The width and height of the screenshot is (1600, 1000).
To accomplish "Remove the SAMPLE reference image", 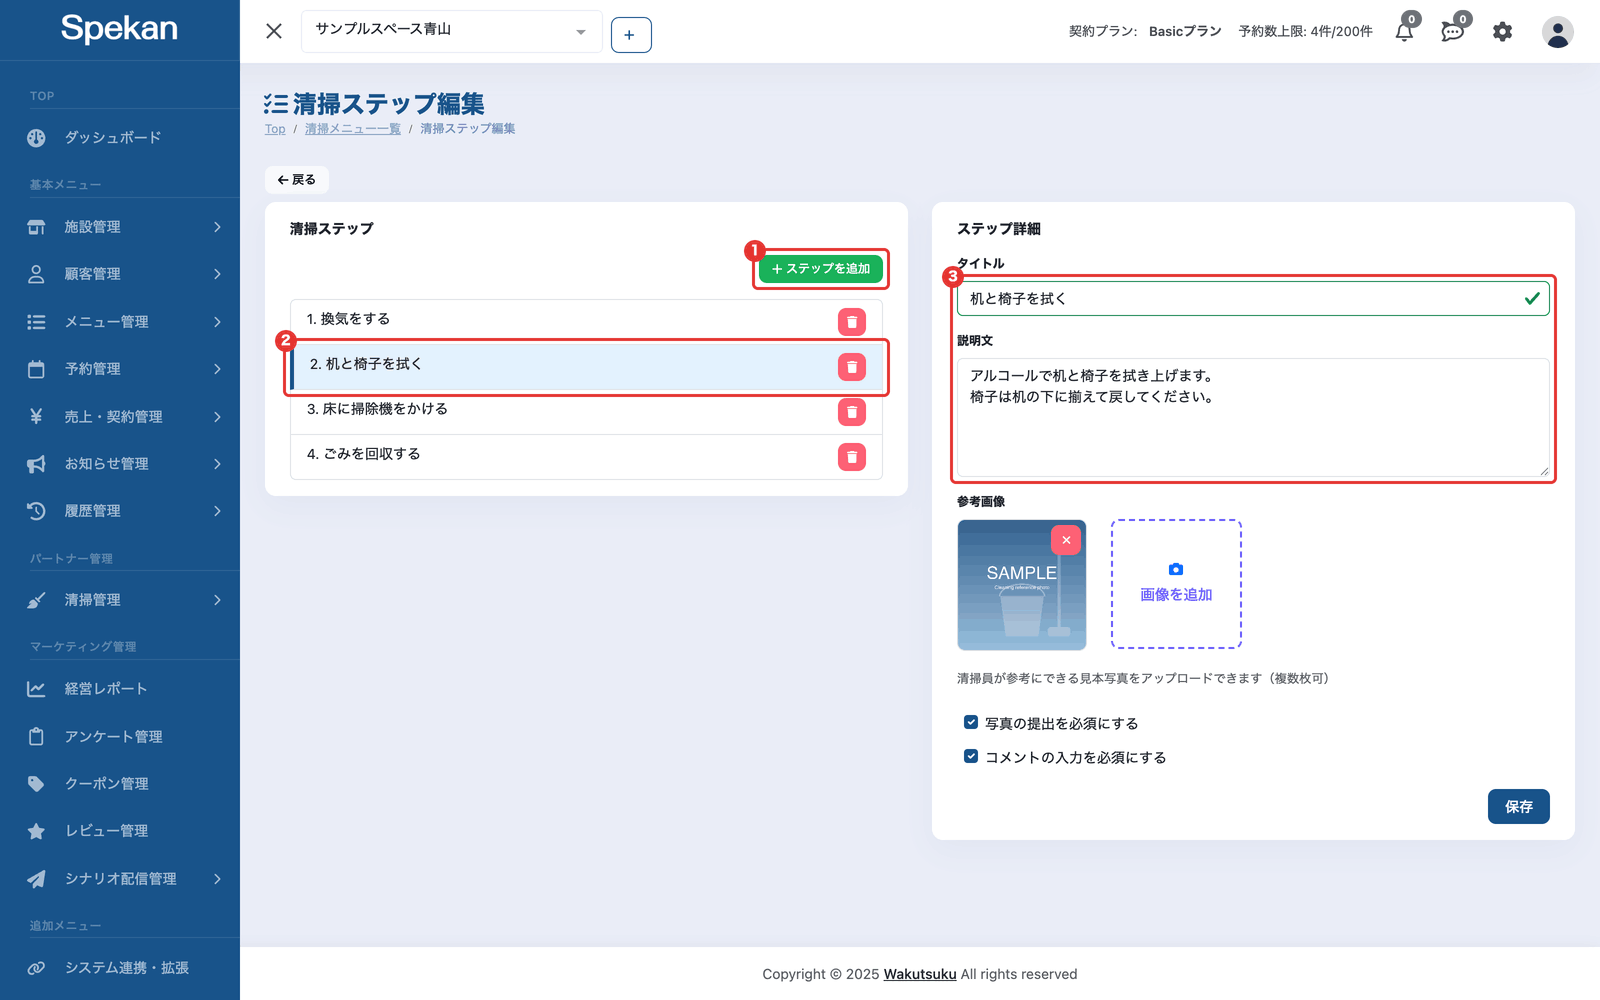I will (1066, 540).
